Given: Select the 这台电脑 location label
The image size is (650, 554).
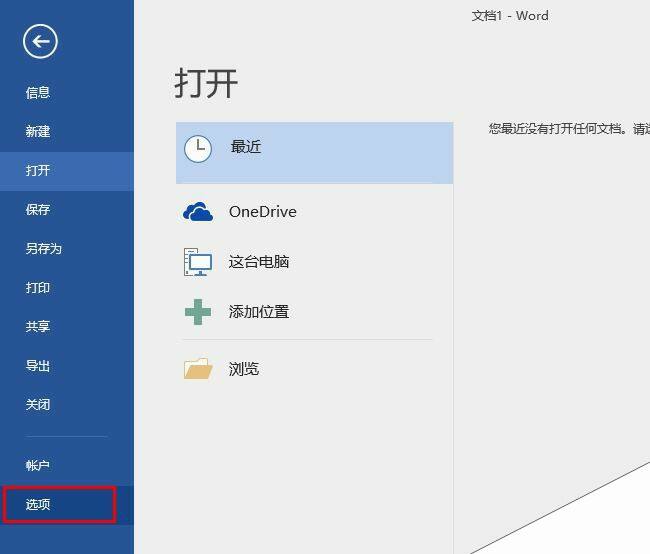Looking at the screenshot, I should (259, 262).
